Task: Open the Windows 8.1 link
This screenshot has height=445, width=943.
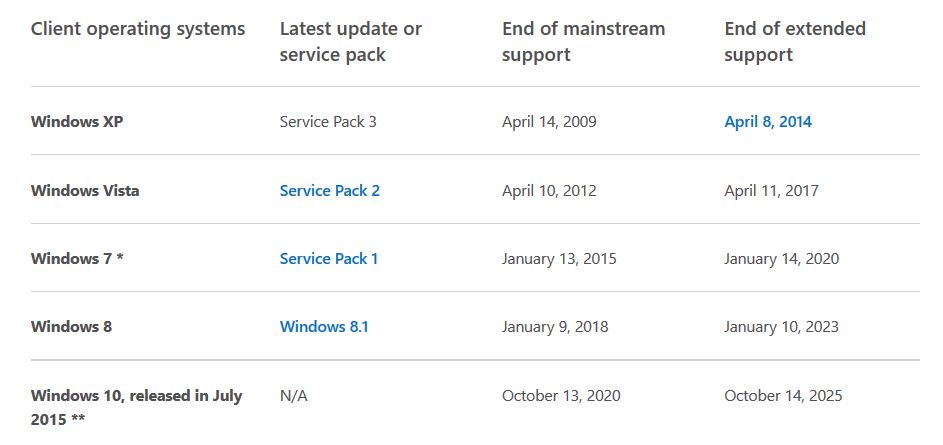Action: 324,327
